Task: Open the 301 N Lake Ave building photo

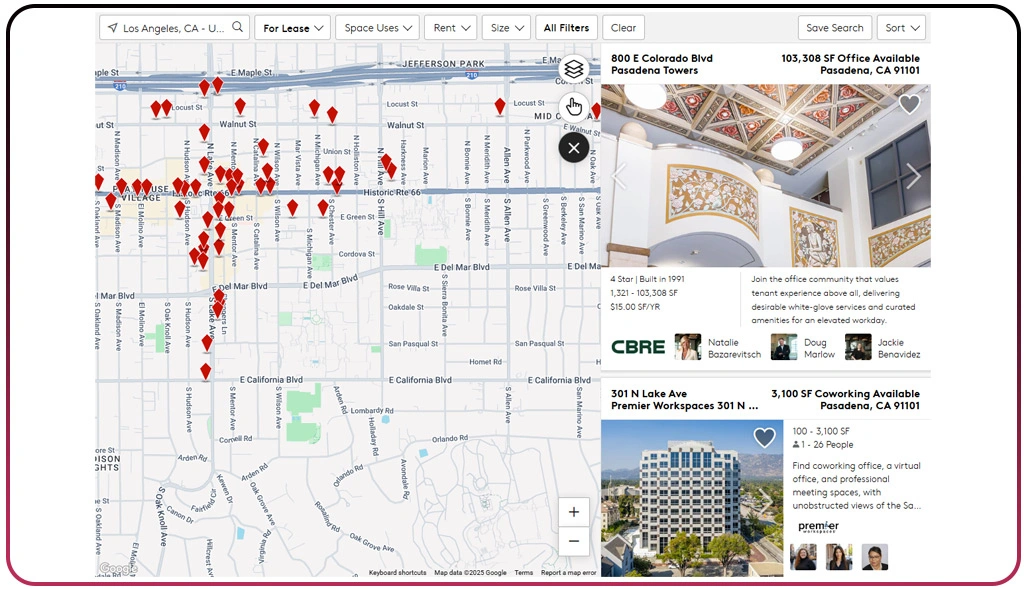Action: point(691,498)
